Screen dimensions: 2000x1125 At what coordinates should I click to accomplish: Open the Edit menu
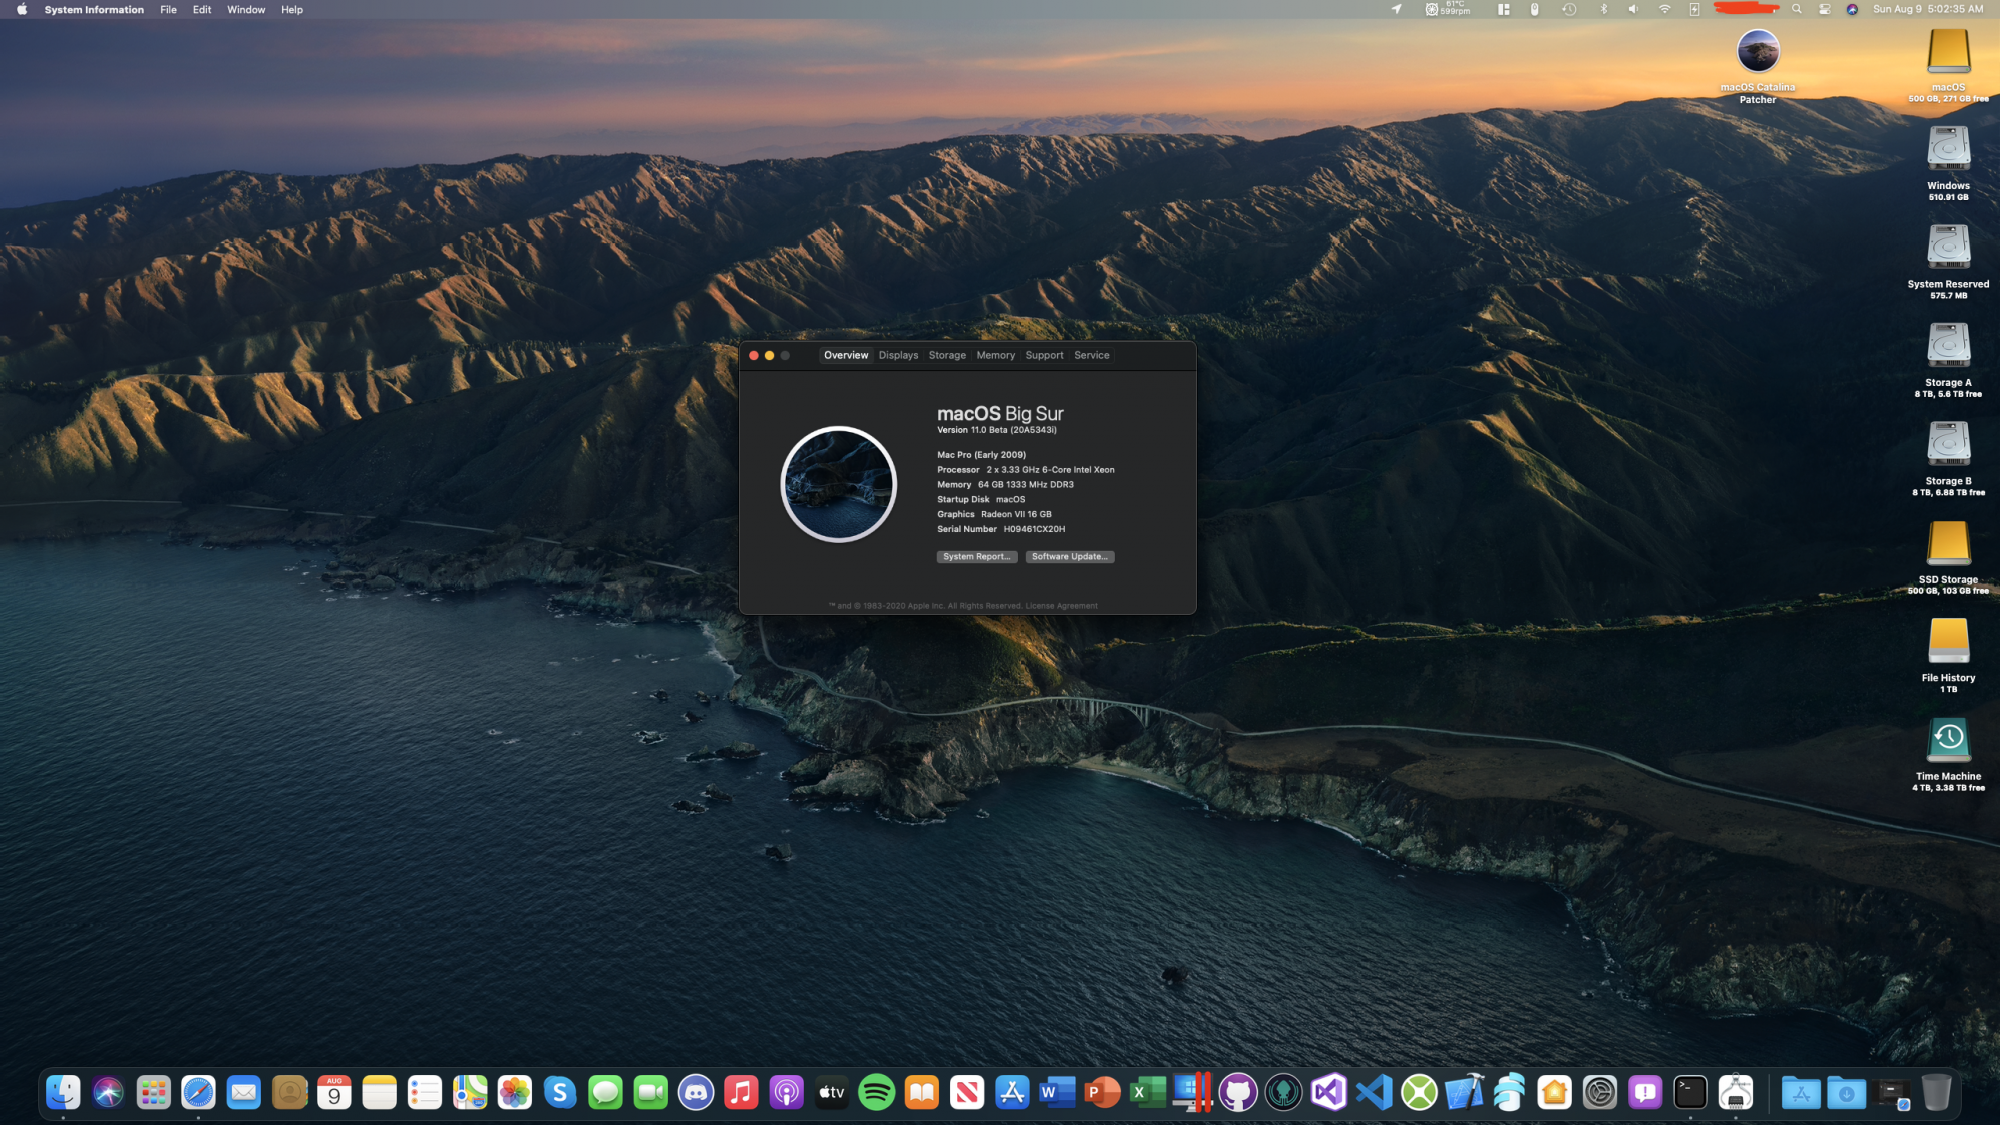pos(202,9)
